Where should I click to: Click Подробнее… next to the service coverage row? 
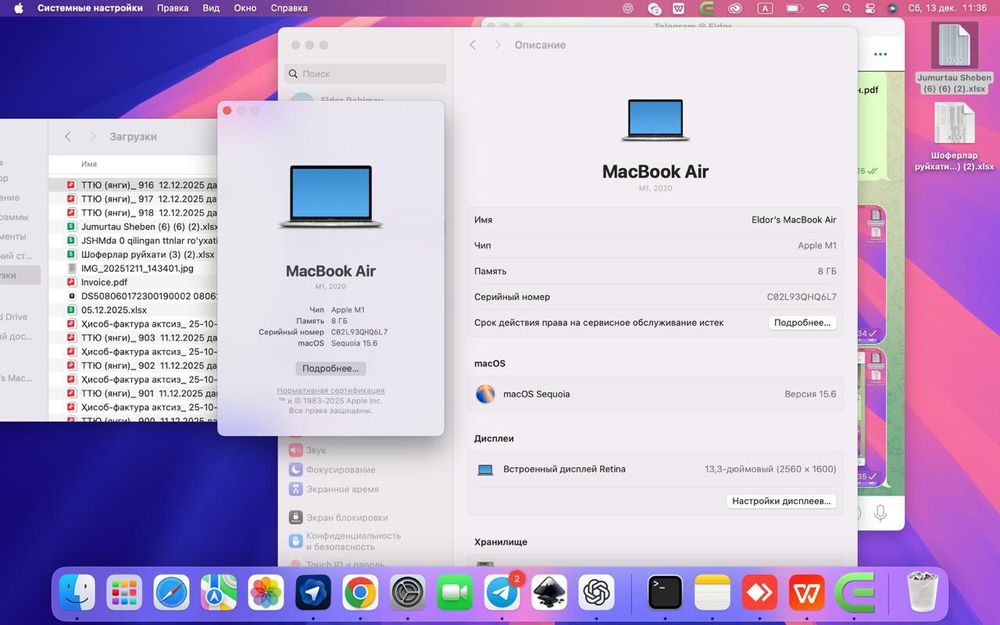(x=802, y=323)
